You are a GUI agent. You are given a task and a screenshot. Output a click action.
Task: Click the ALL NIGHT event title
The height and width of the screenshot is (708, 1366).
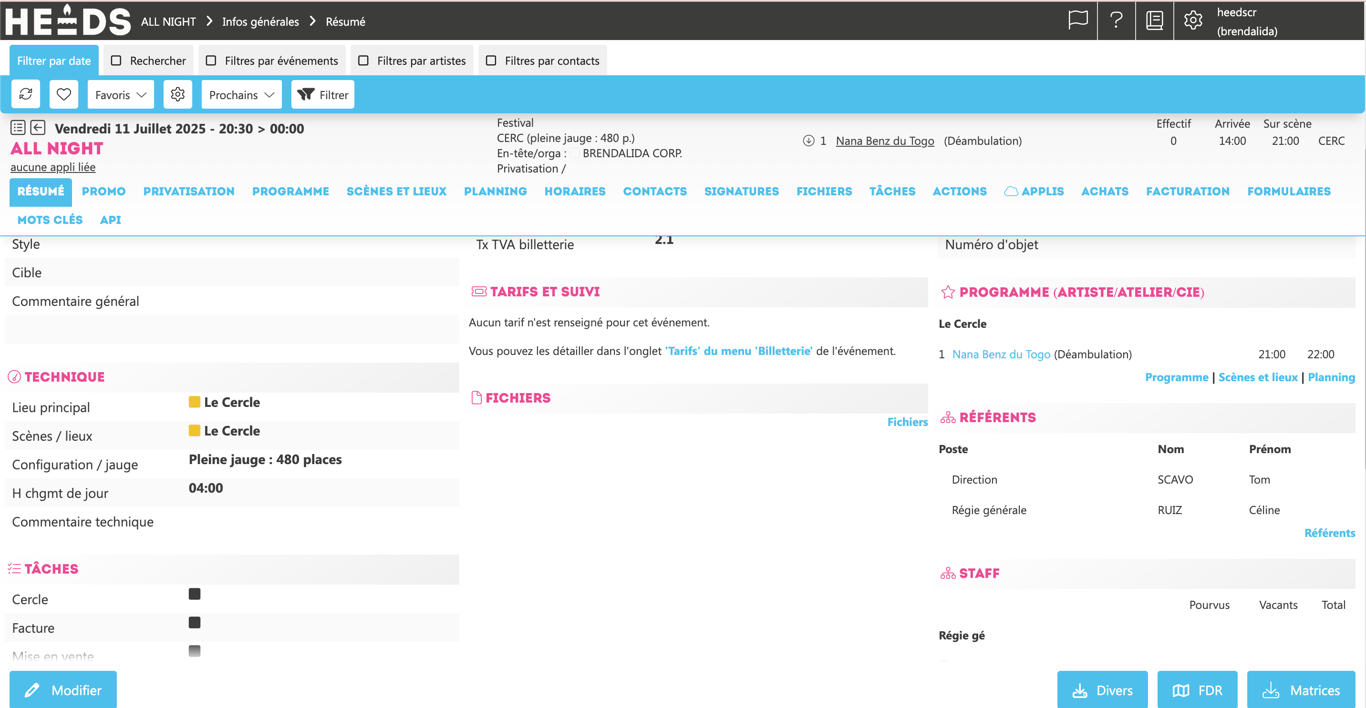[57, 148]
